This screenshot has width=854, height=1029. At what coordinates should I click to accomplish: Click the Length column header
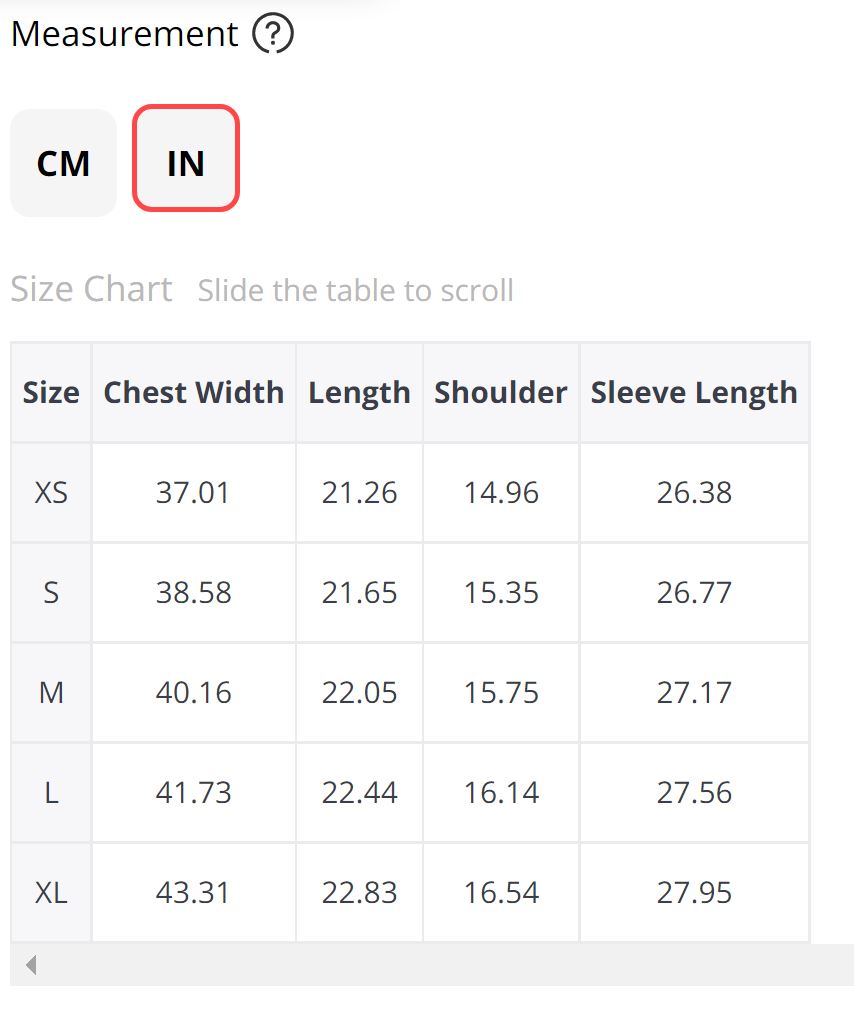point(359,392)
